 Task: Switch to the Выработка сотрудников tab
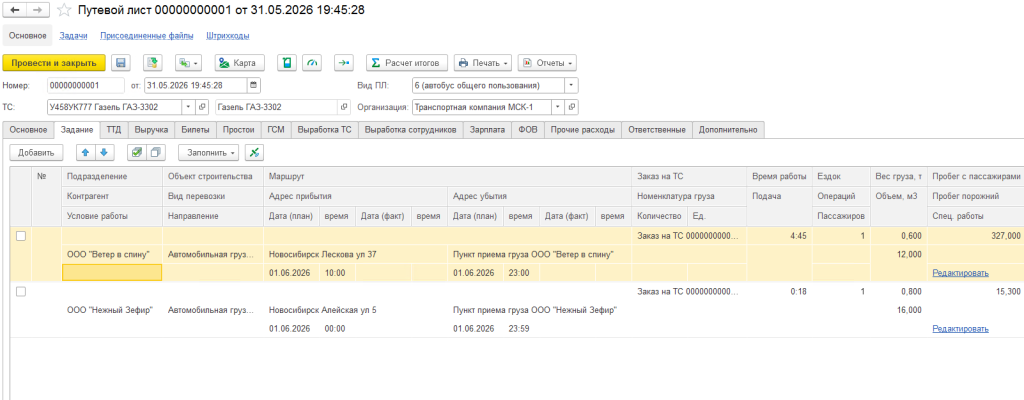pos(411,130)
